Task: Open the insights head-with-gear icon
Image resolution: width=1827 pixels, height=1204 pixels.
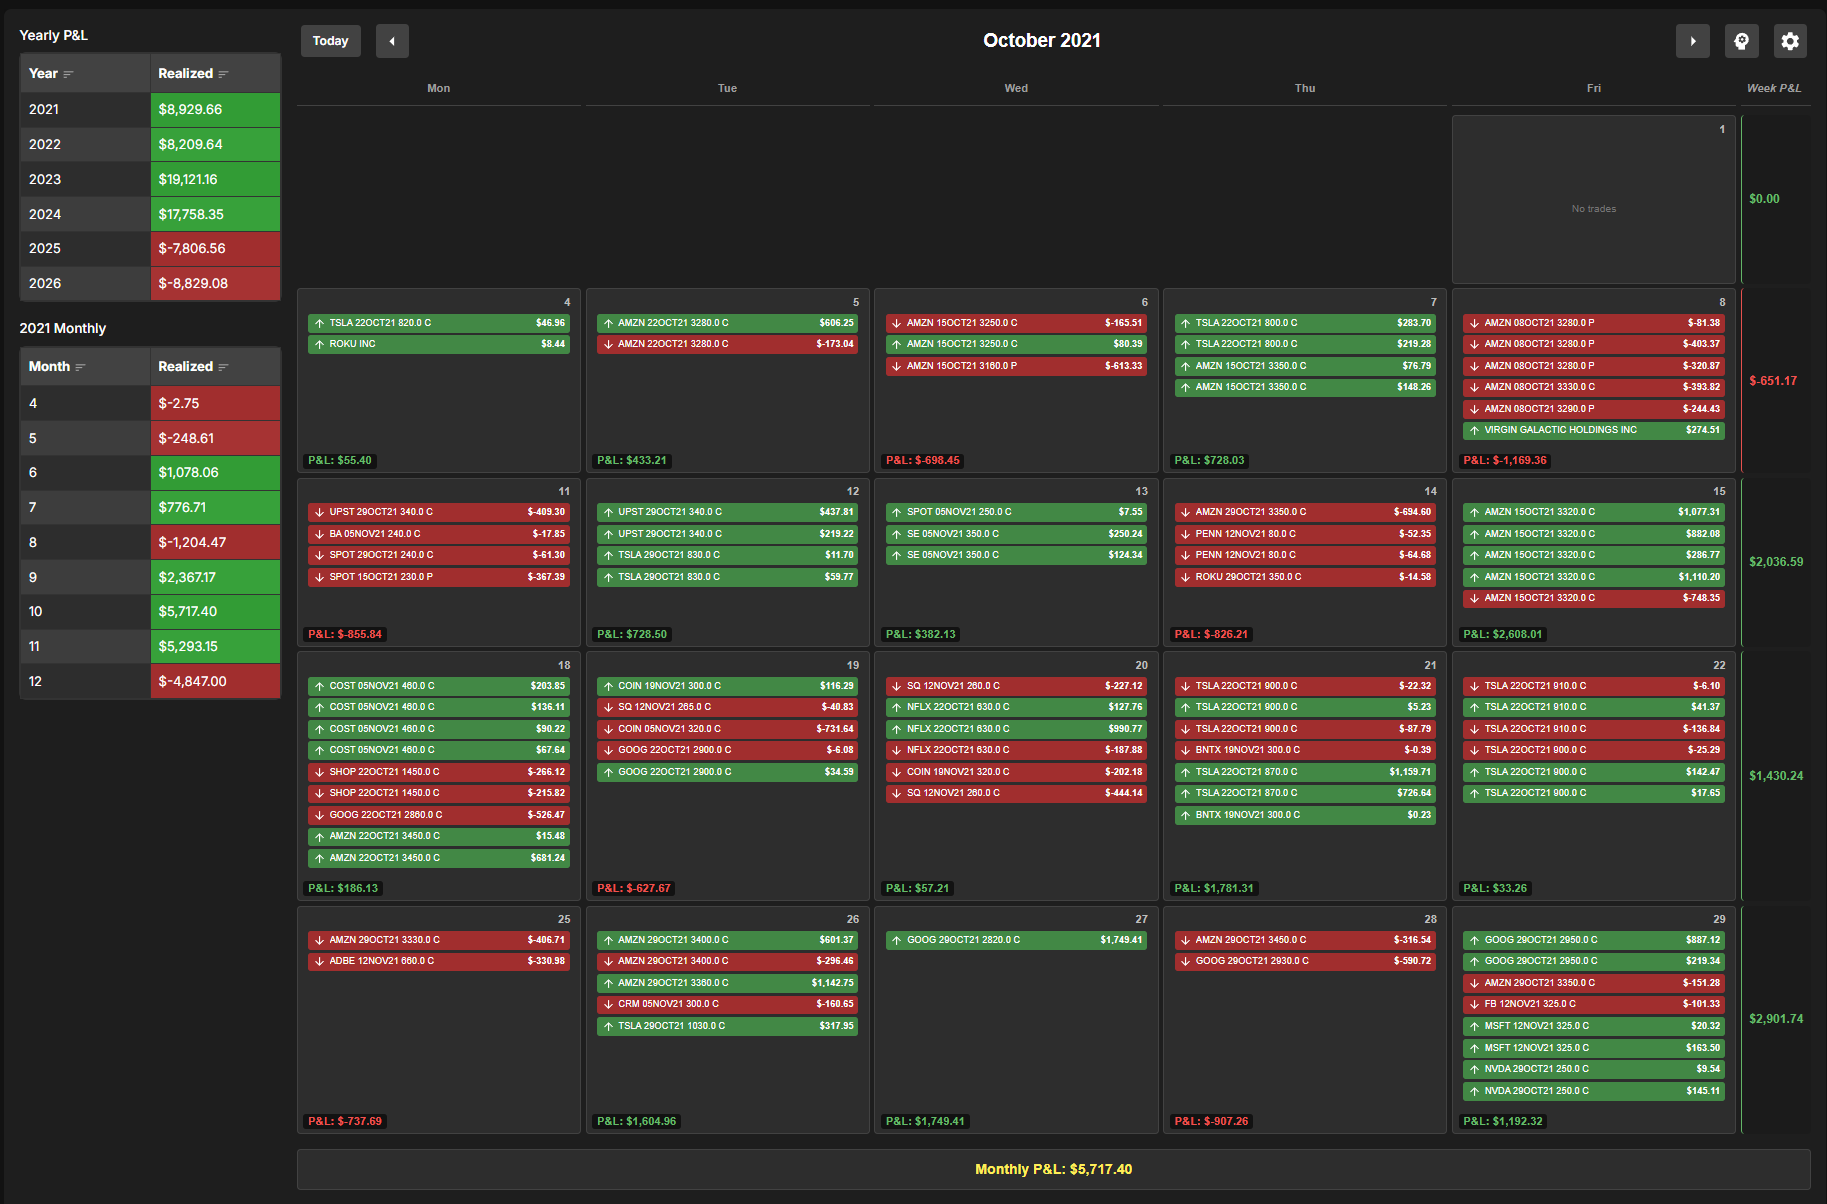Action: point(1741,41)
